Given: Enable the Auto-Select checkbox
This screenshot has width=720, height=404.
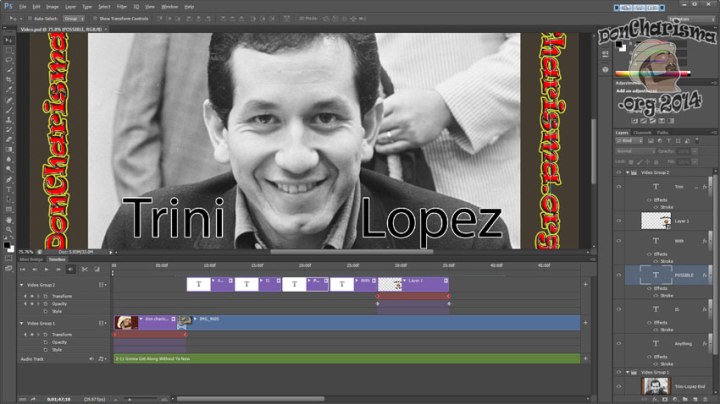Looking at the screenshot, I should click(x=34, y=18).
